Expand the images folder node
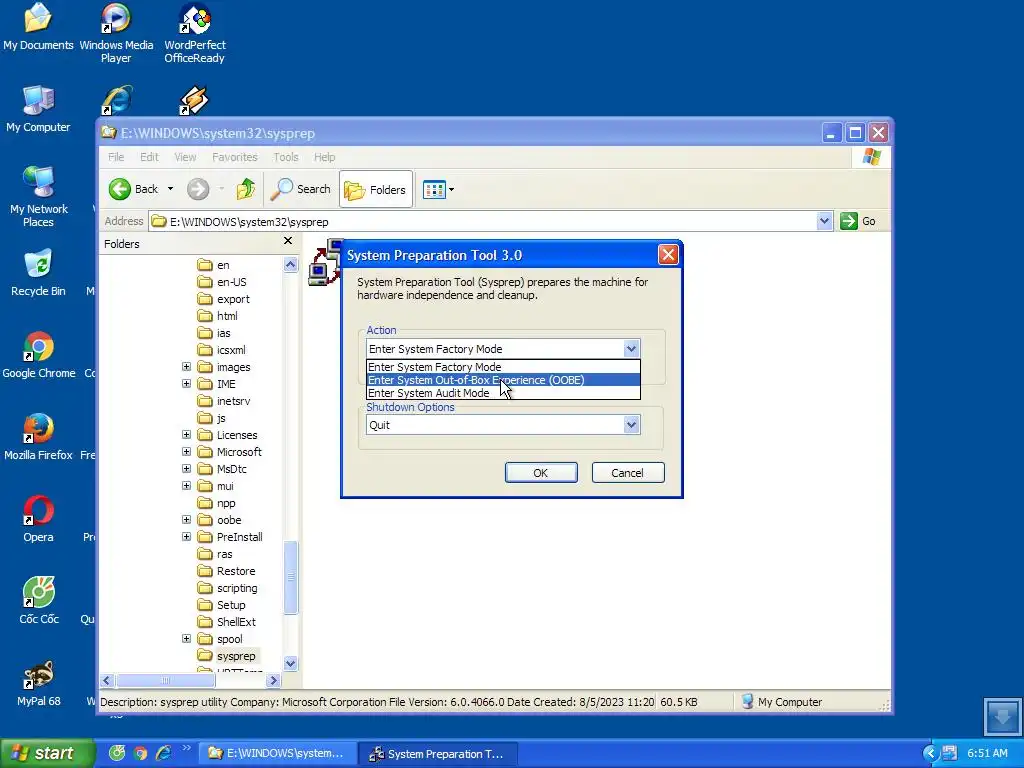 point(186,367)
